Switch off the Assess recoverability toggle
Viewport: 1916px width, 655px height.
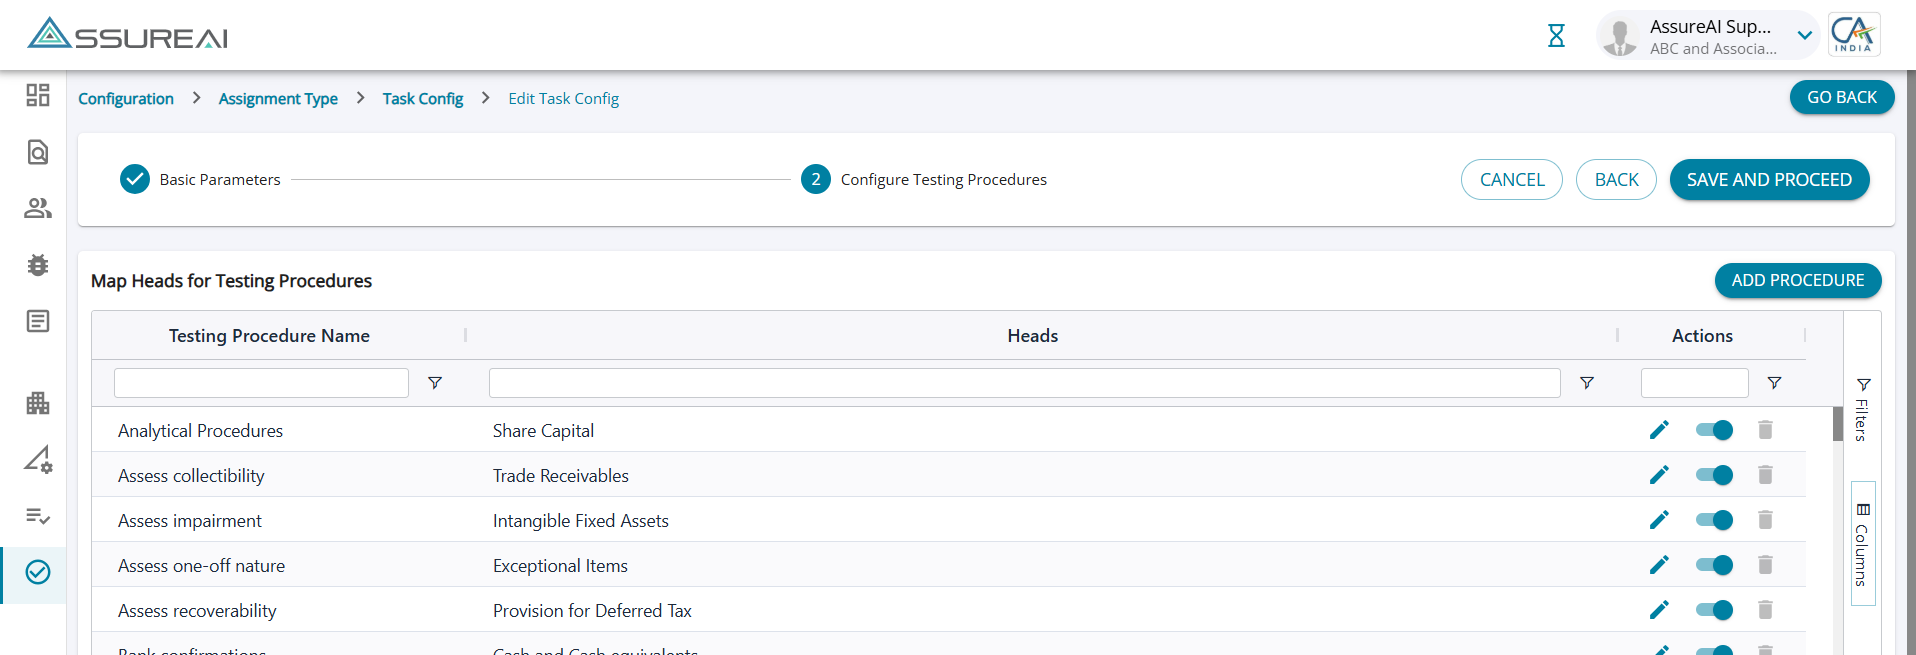pyautogui.click(x=1714, y=610)
